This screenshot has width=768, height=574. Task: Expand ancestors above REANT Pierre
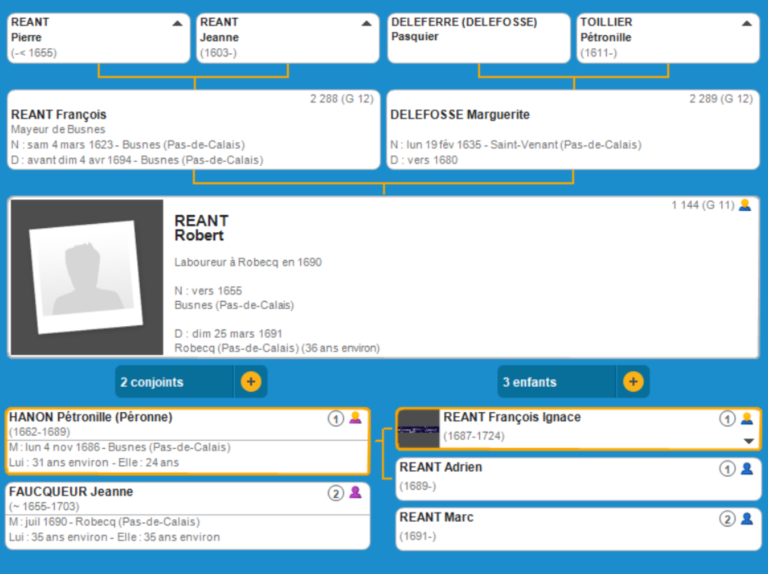177,22
